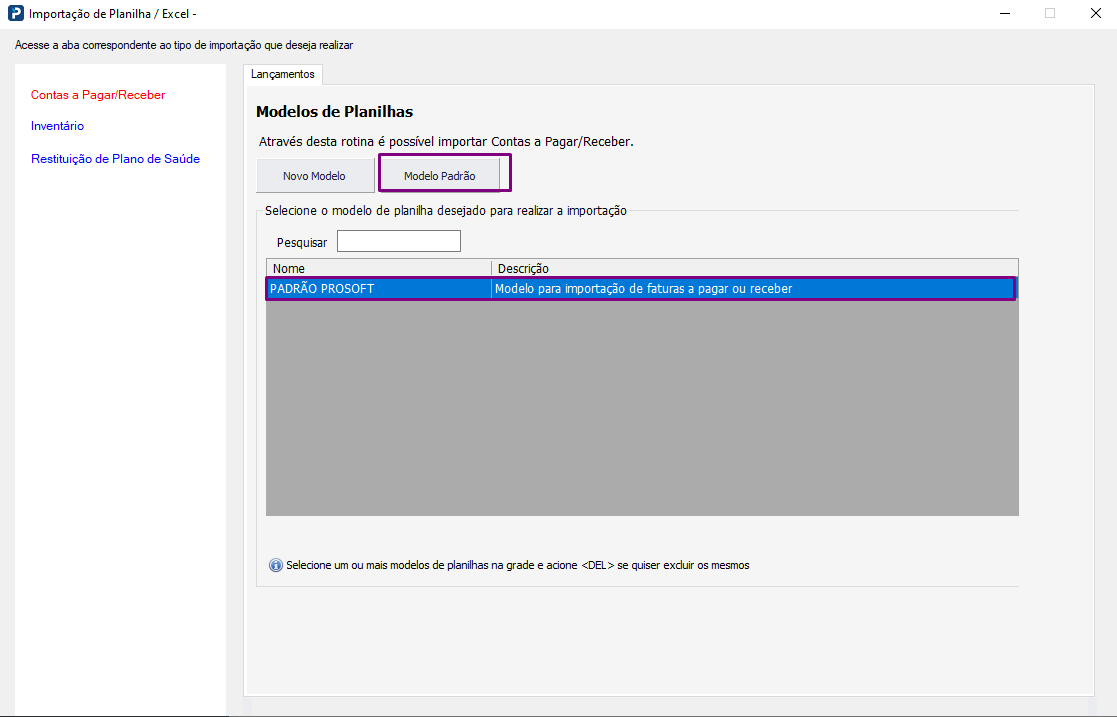Click the Prosoft app icon in title bar

(16, 14)
